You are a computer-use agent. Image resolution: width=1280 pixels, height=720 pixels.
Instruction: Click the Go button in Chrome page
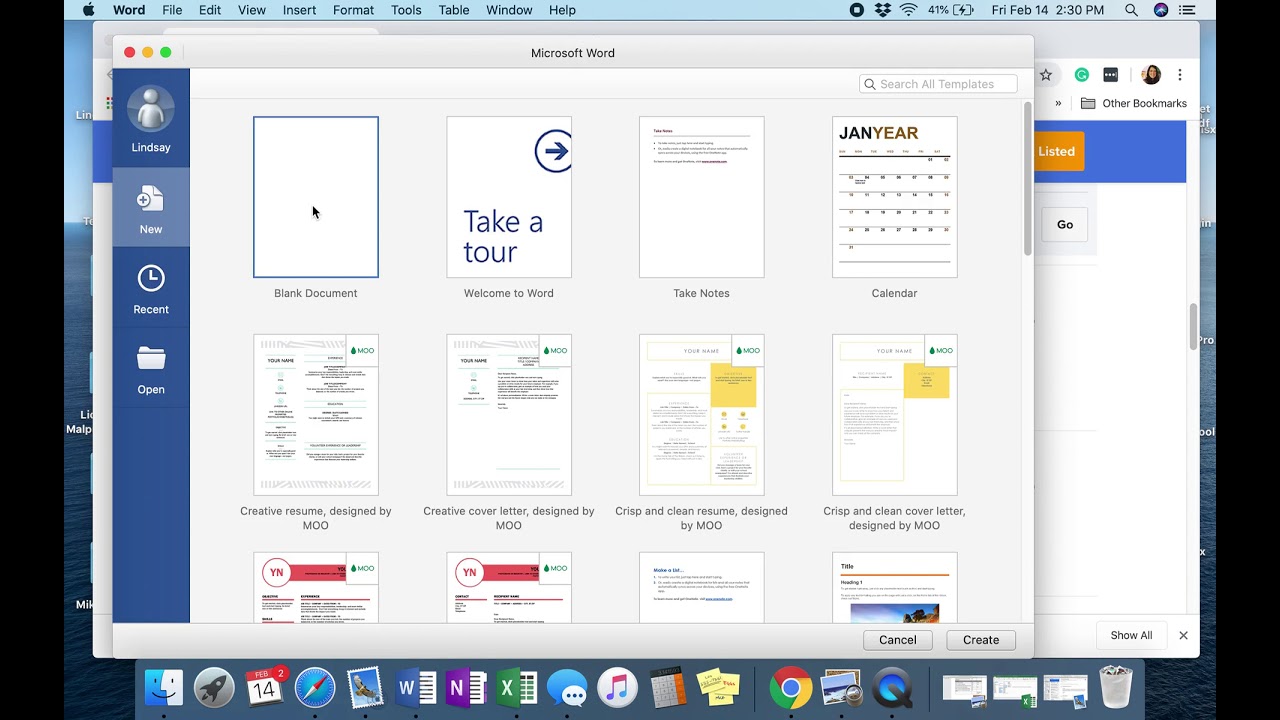(x=1065, y=224)
